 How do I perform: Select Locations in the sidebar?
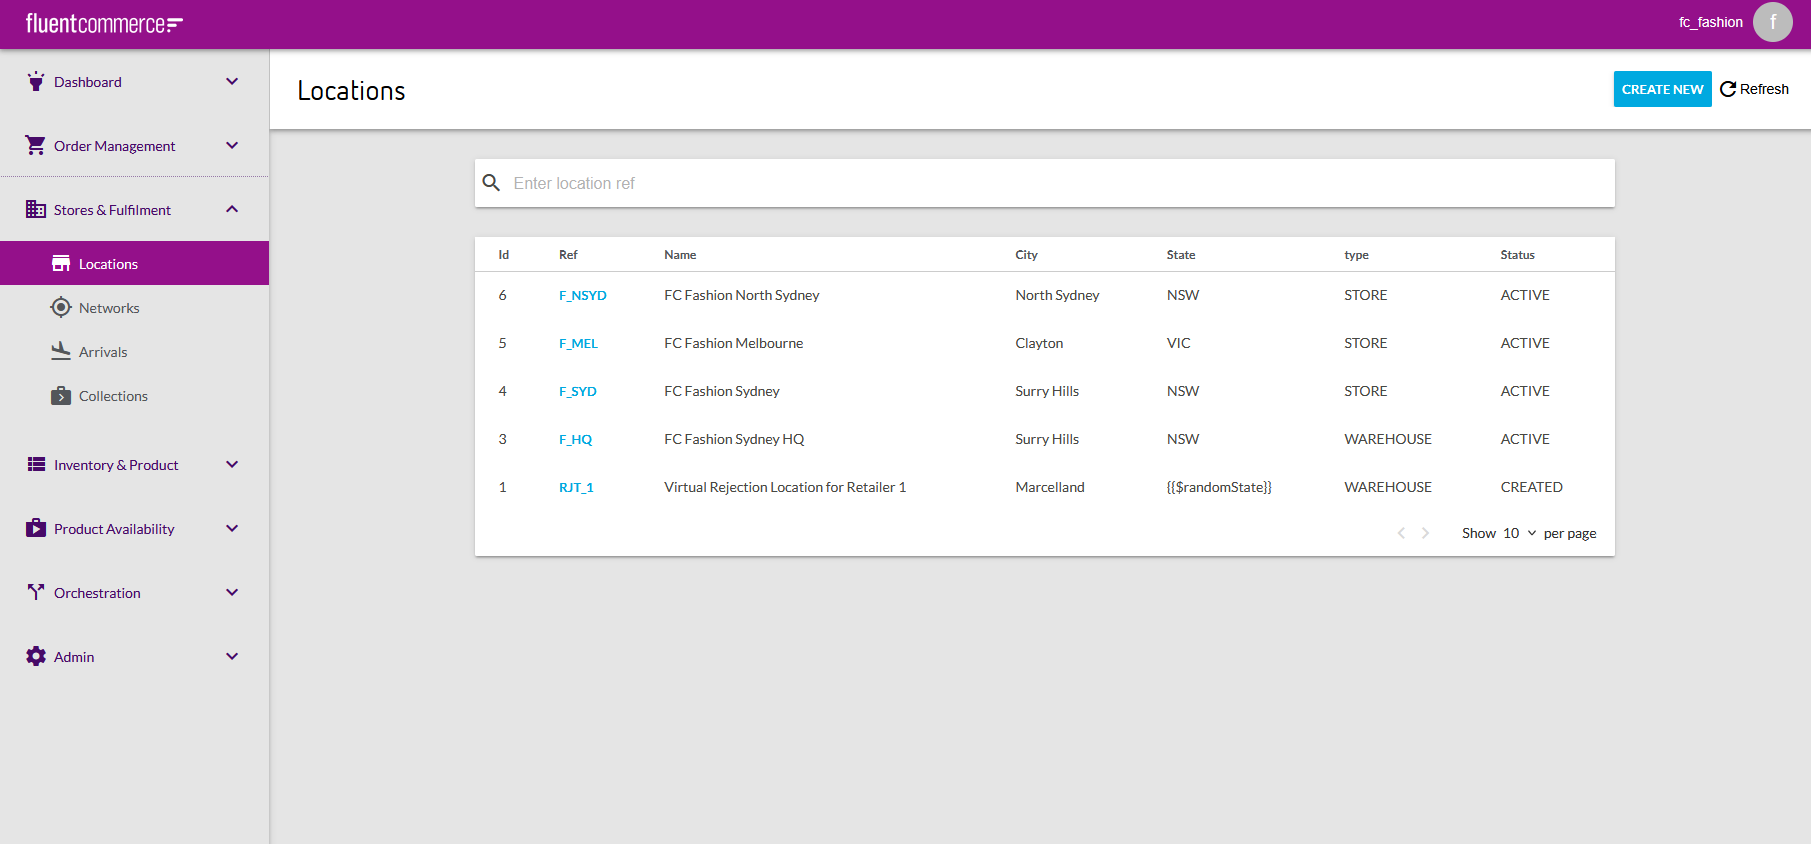click(108, 264)
